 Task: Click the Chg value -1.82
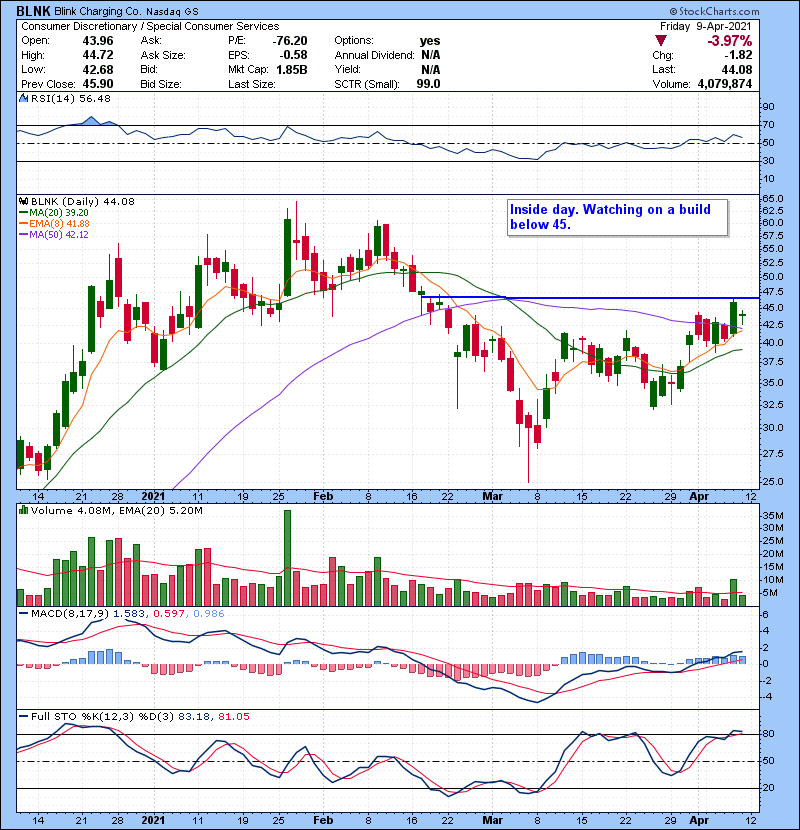(738, 55)
